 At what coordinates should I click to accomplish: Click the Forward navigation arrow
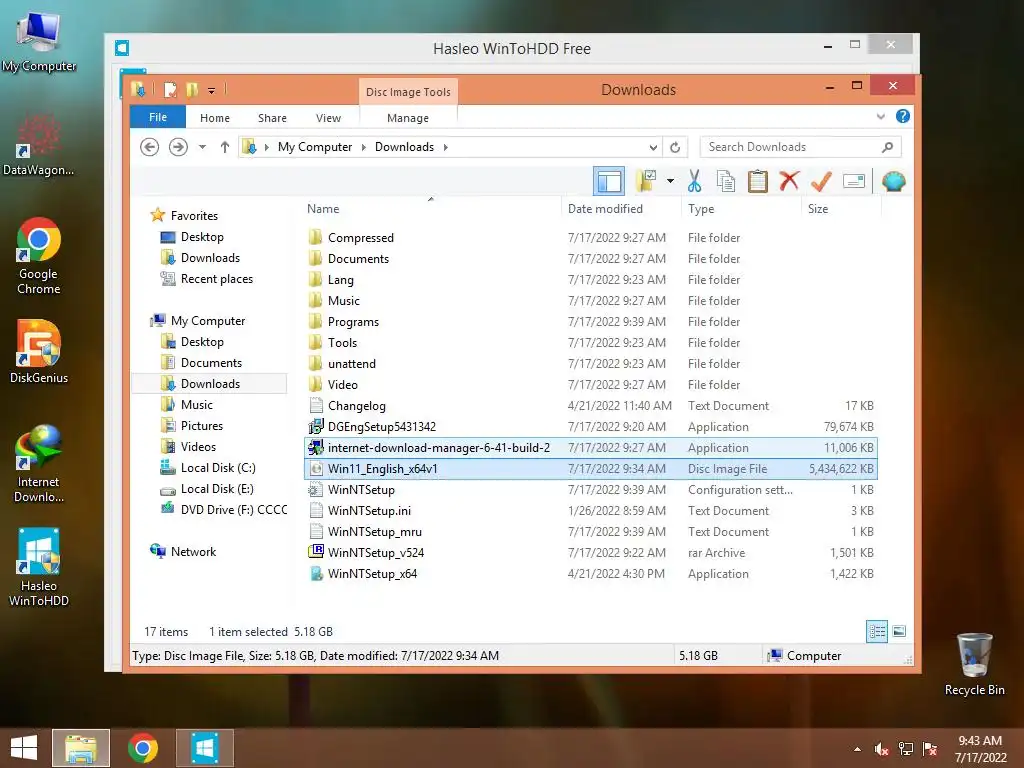pyautogui.click(x=178, y=147)
